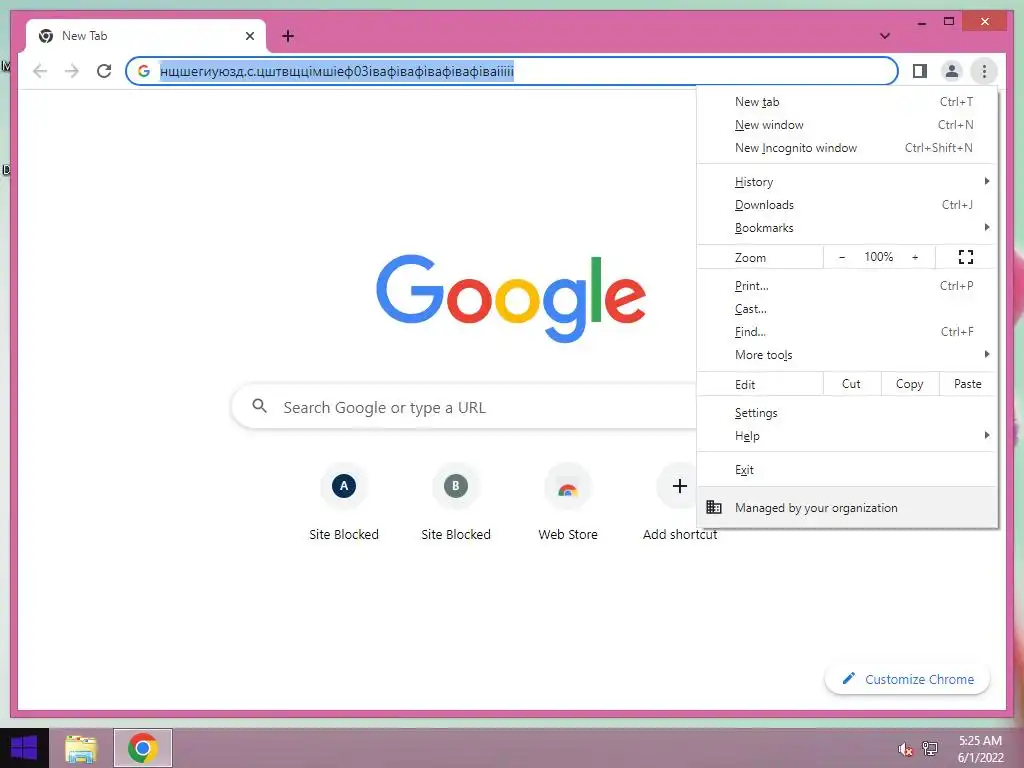Increase zoom with plus button
This screenshot has width=1024, height=768.
[915, 257]
